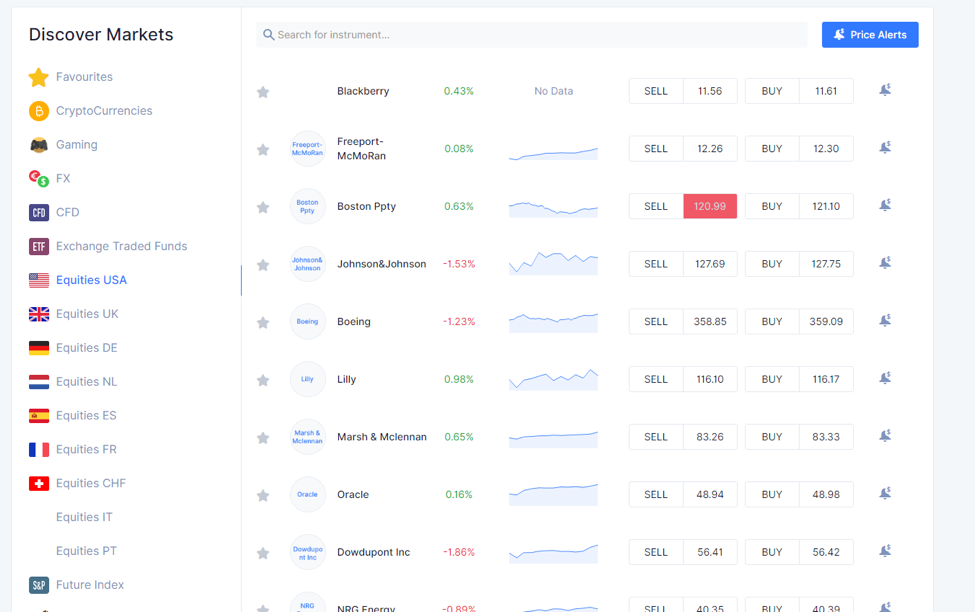Set price alert bell for Lilly

point(885,378)
